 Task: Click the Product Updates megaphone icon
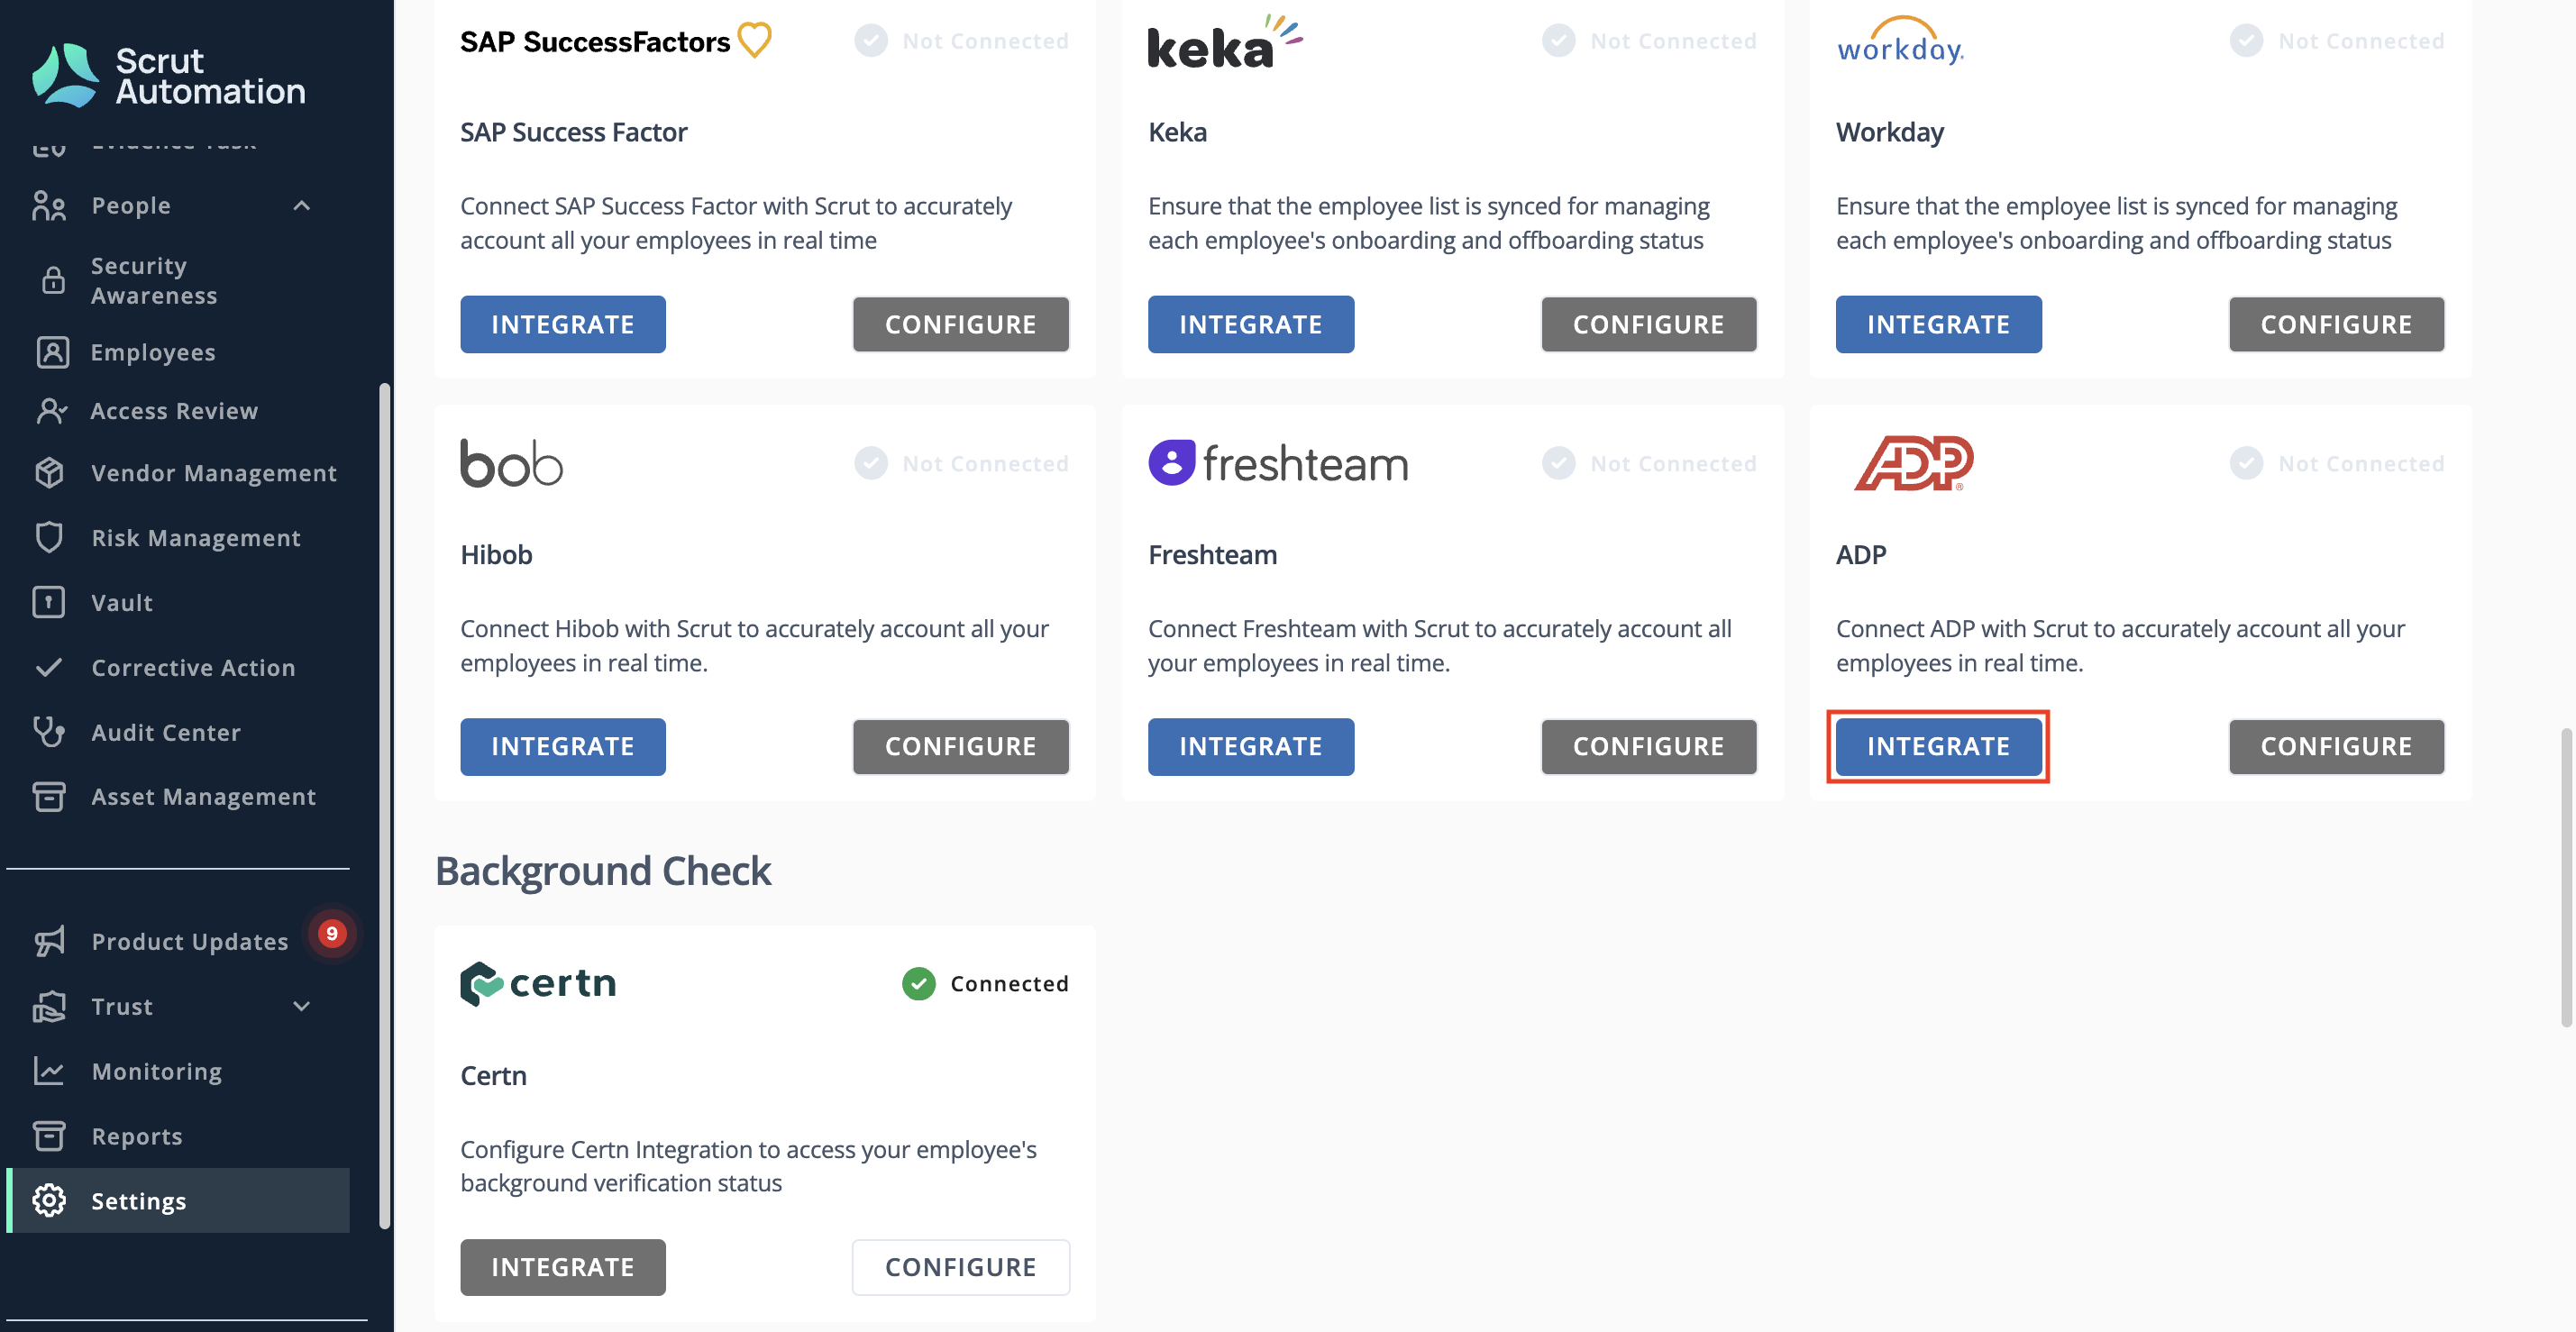[x=49, y=941]
